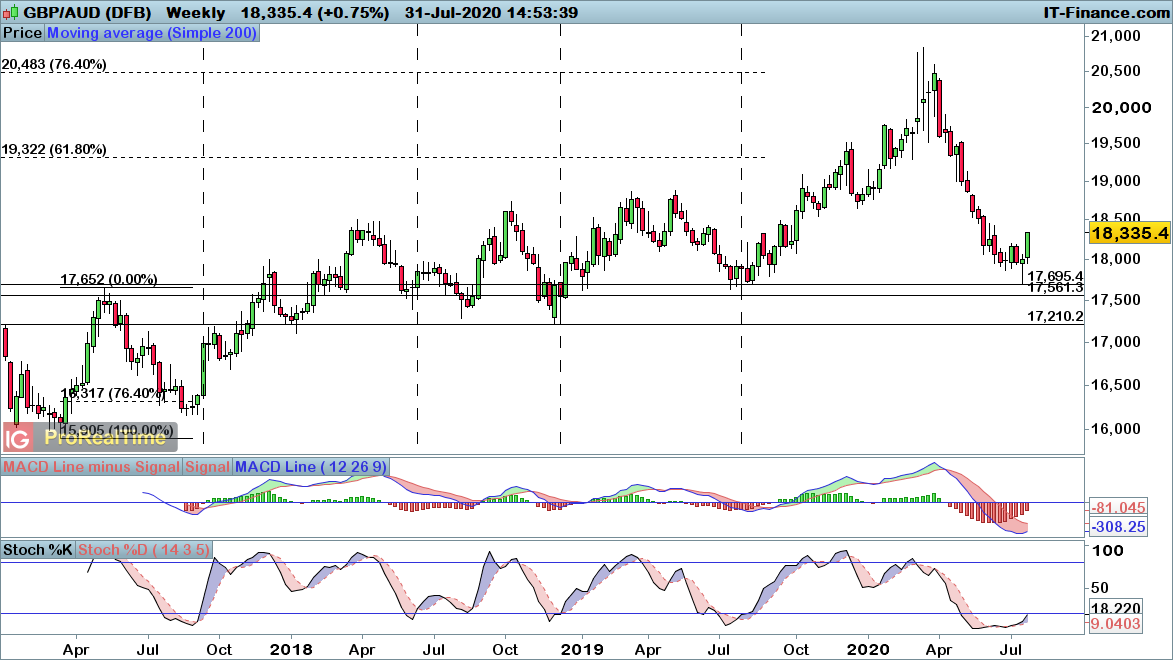The height and width of the screenshot is (660, 1173).
Task: Click the IT-Finance.com text
Action: tap(1106, 13)
